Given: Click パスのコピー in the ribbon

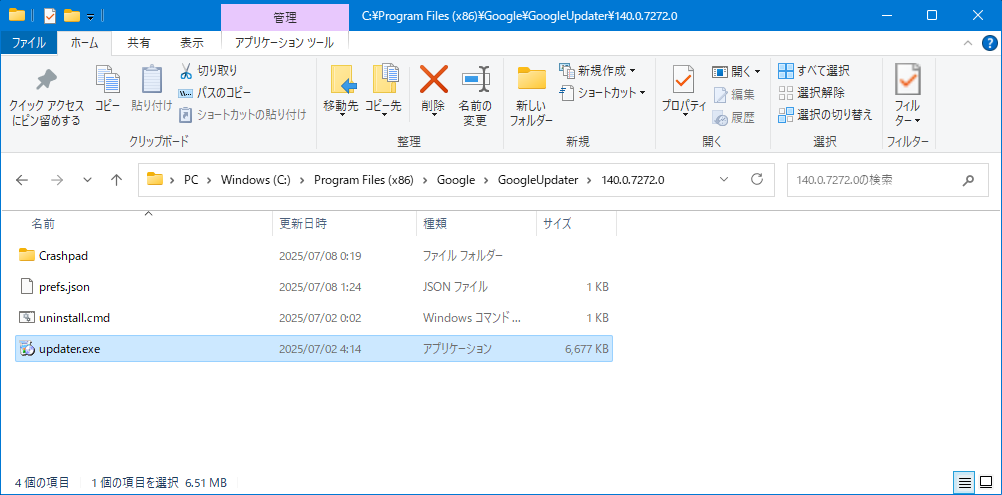Looking at the screenshot, I should [x=215, y=93].
